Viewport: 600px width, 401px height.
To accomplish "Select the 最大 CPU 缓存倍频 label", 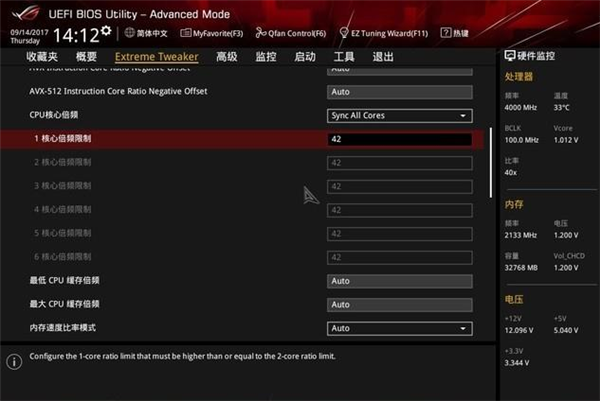I will coord(64,304).
